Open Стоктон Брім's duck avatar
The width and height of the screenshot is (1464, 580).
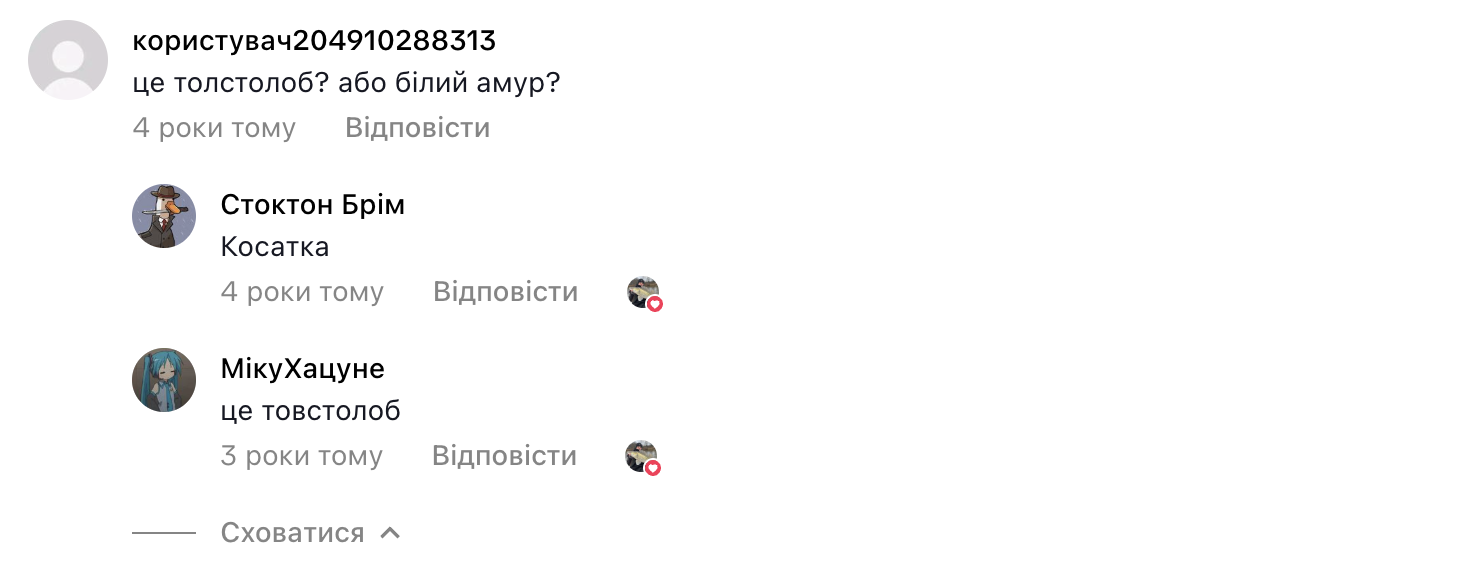click(164, 216)
